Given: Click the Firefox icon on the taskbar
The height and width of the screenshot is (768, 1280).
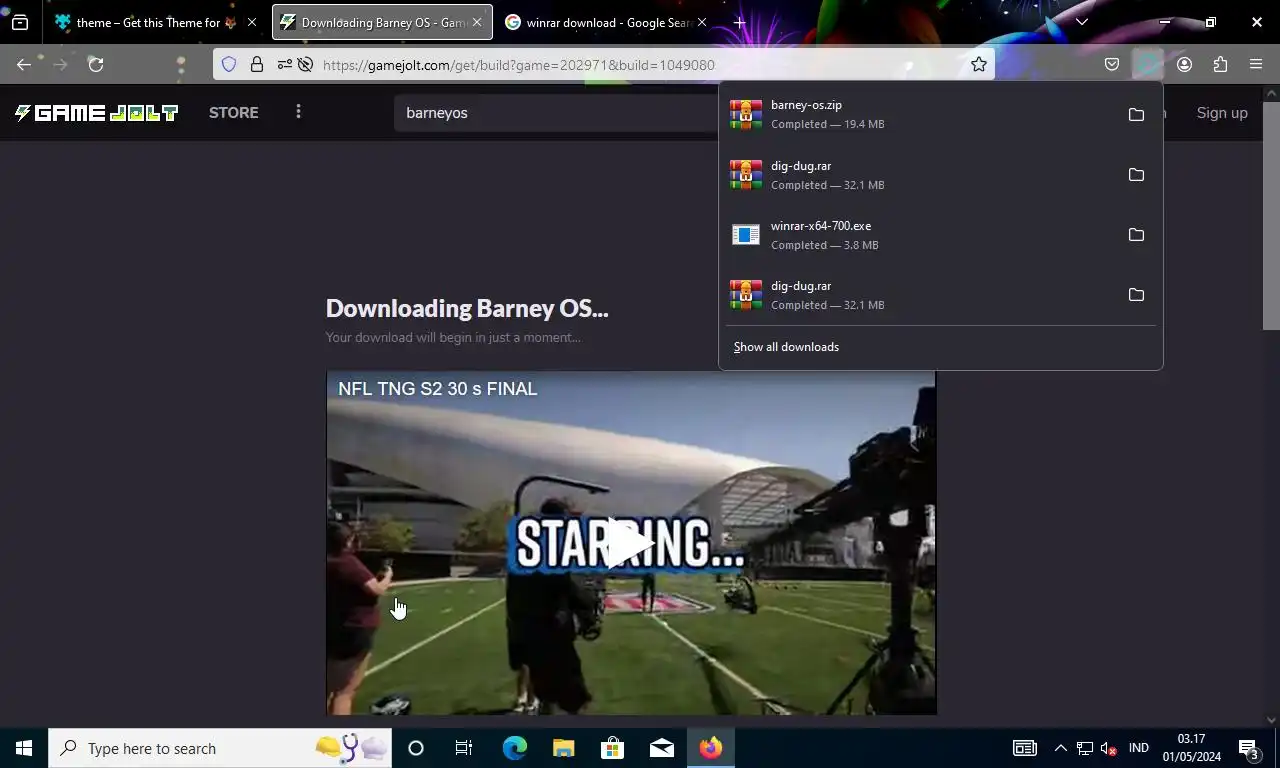Looking at the screenshot, I should 711,748.
